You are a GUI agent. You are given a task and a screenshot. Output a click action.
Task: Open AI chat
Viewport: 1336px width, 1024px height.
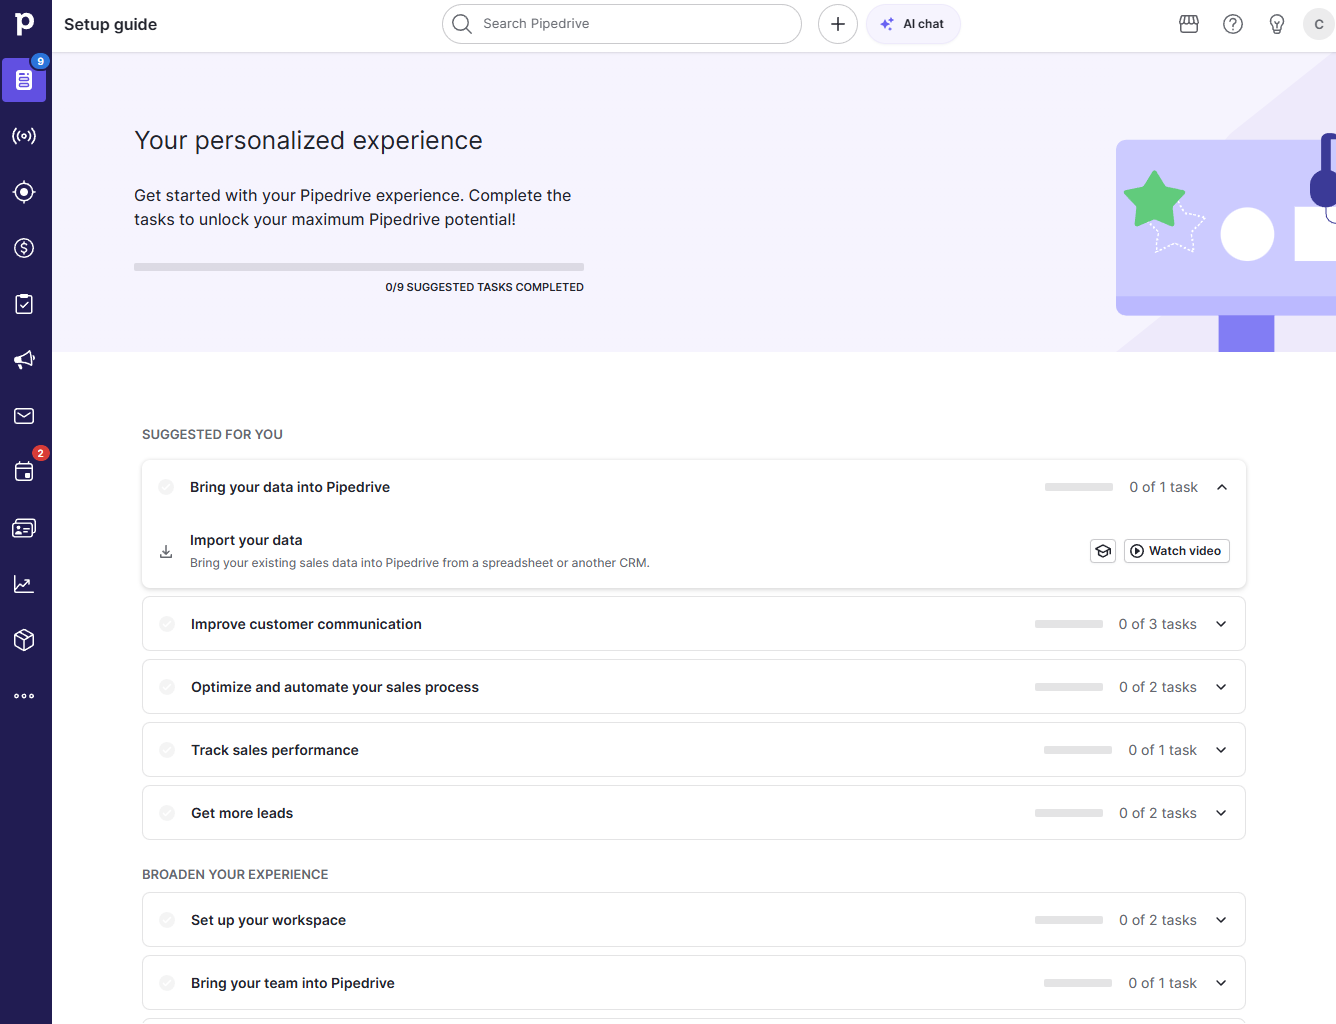click(x=913, y=24)
